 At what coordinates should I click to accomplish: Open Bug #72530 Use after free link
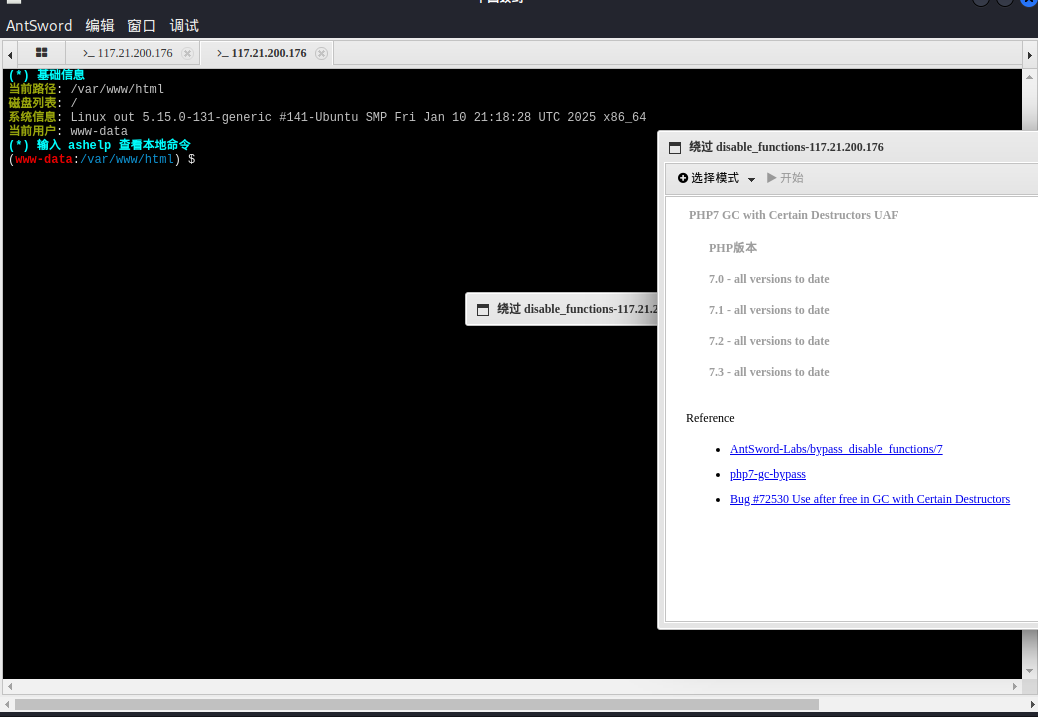click(x=869, y=499)
